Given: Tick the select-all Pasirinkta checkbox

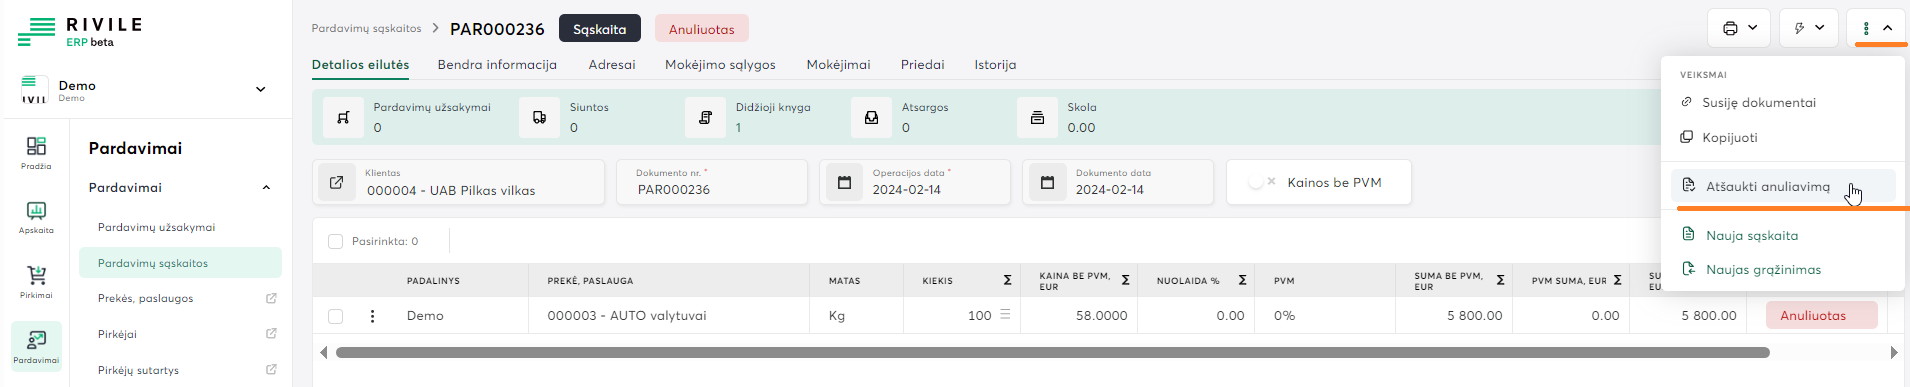Looking at the screenshot, I should (335, 241).
